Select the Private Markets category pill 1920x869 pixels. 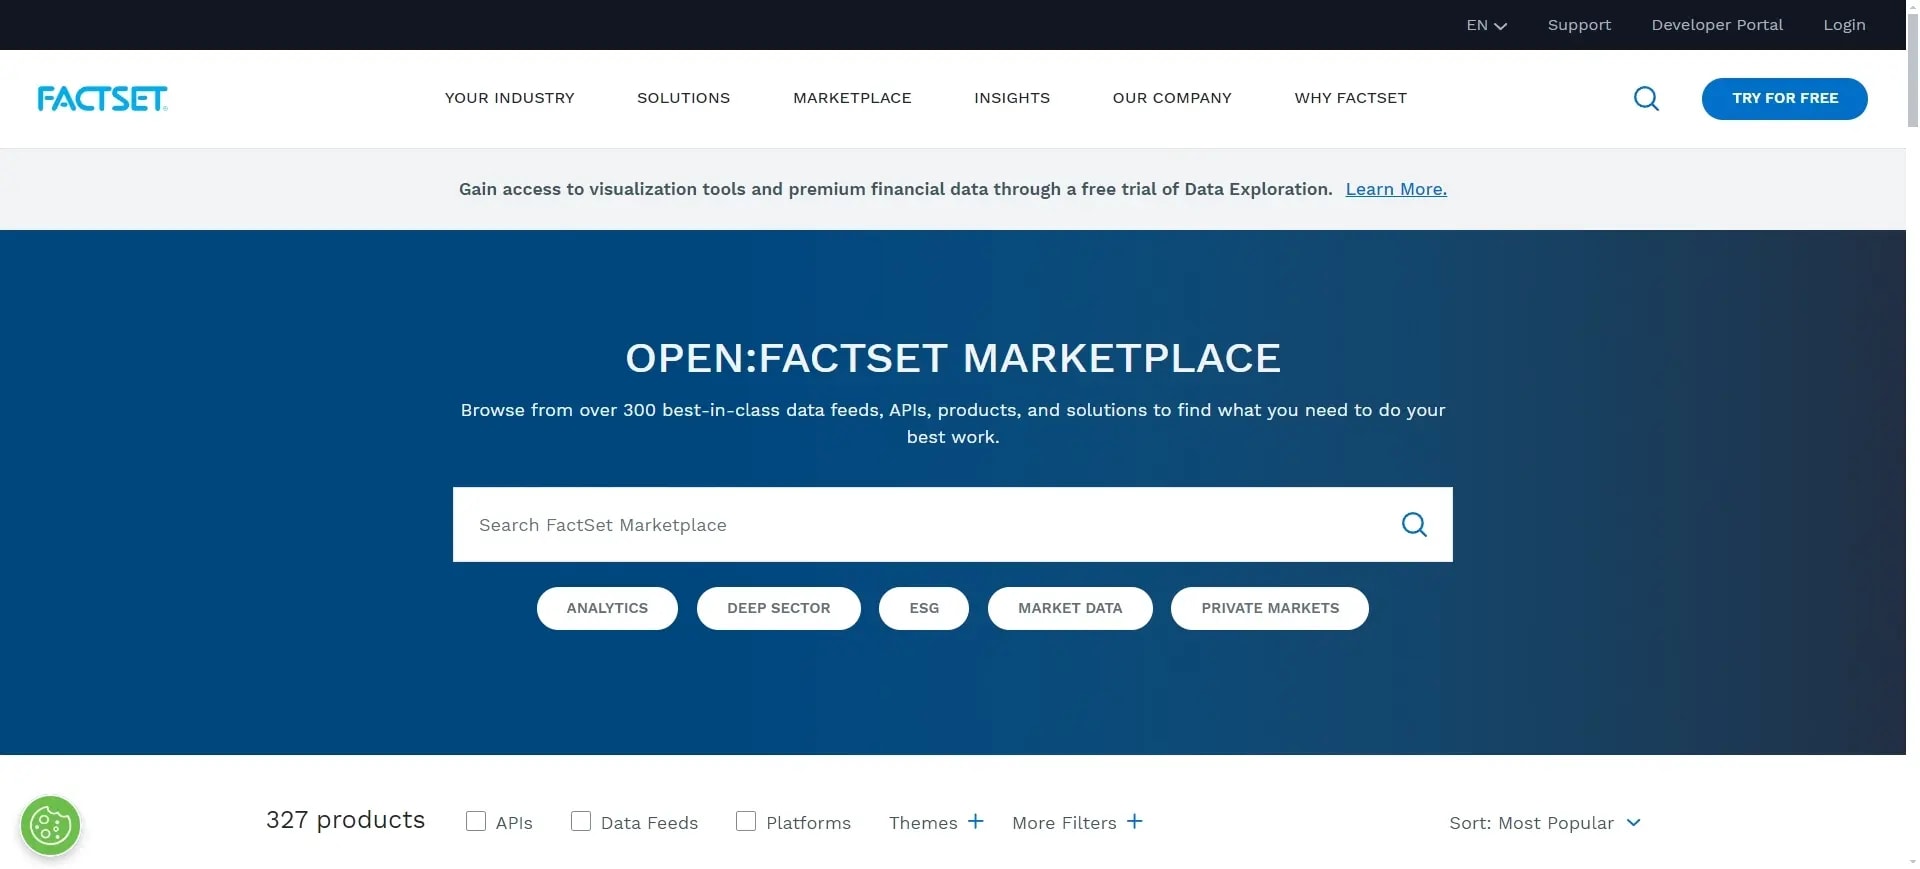pos(1270,608)
